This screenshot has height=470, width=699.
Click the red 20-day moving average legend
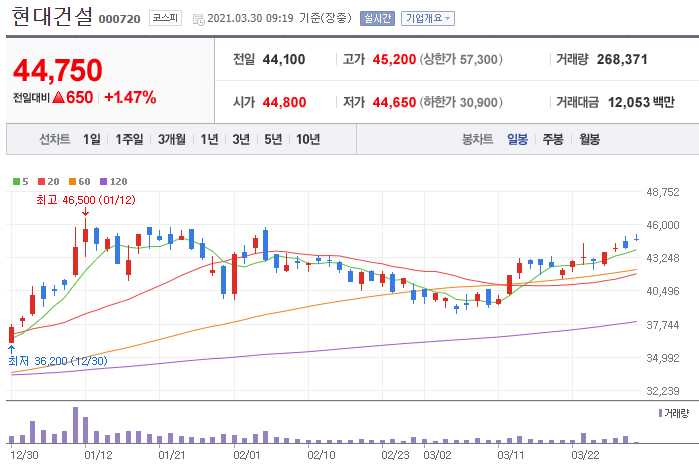(49, 181)
